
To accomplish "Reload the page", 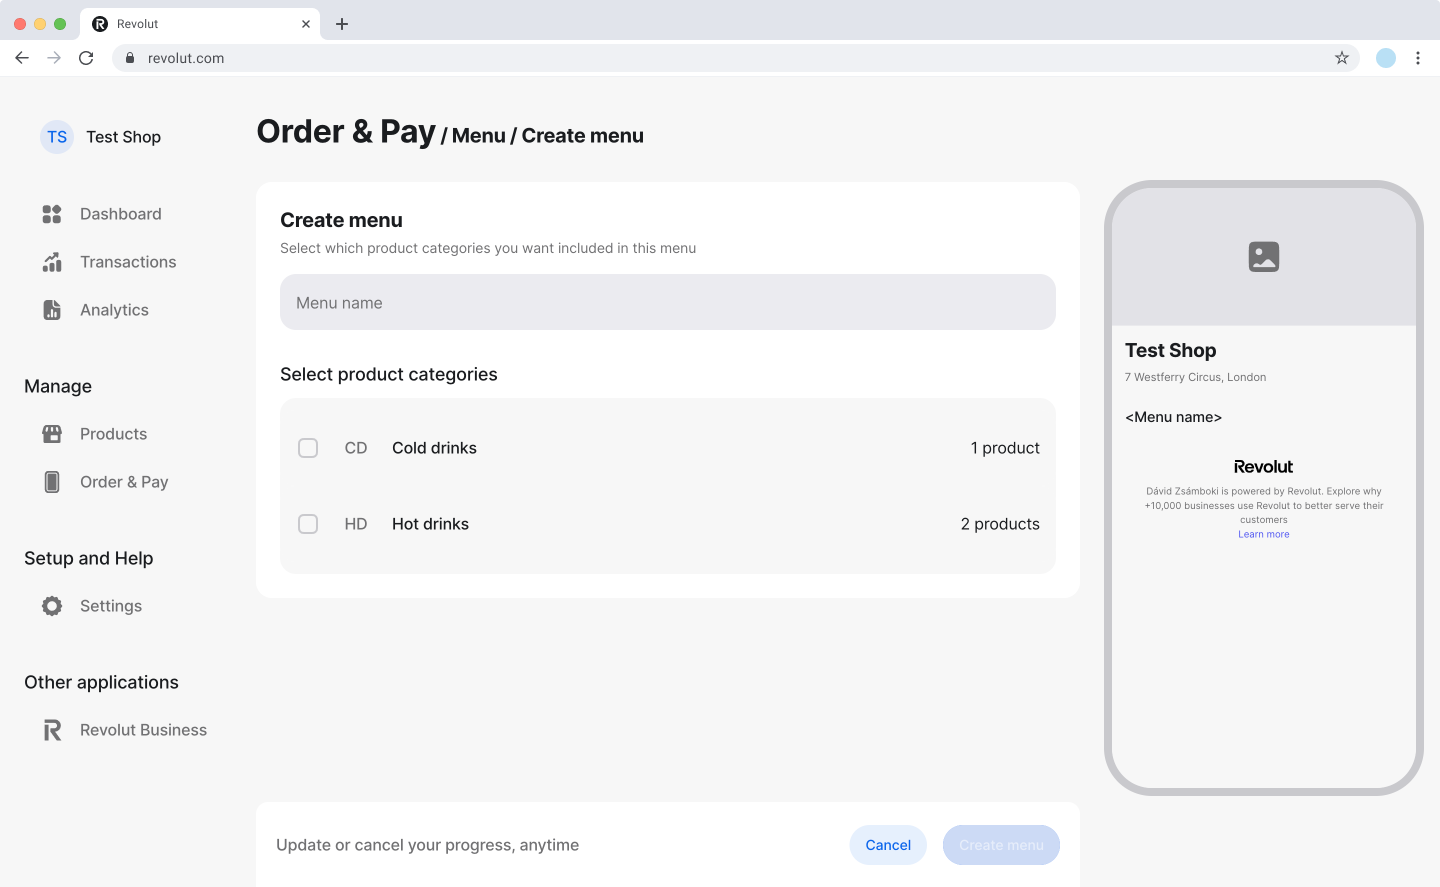I will pos(86,58).
